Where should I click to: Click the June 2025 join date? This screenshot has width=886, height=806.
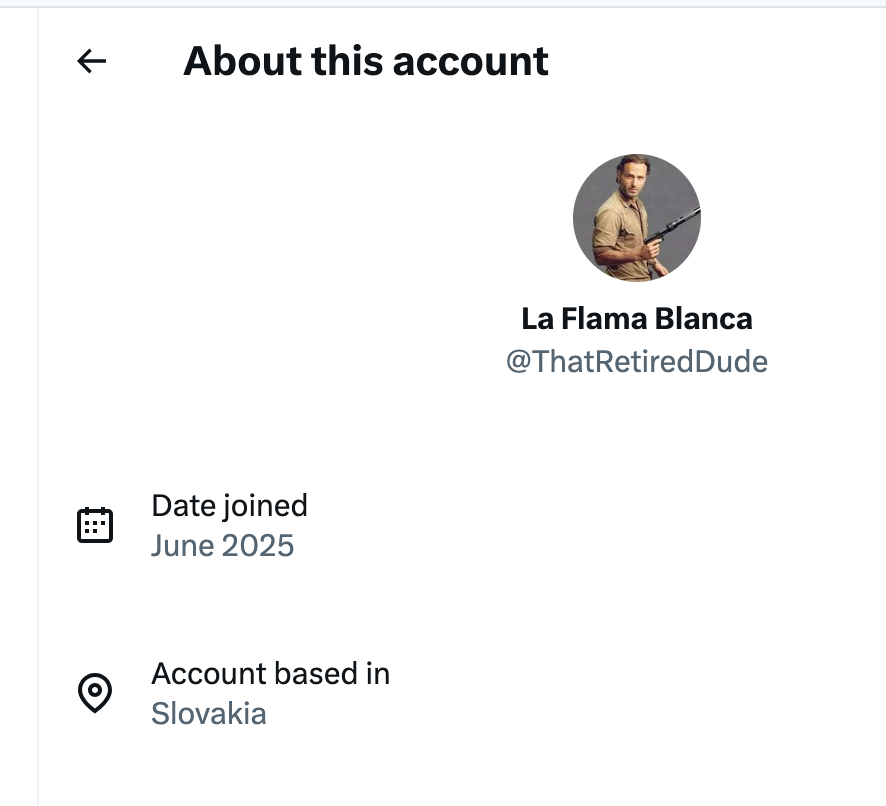tap(223, 546)
